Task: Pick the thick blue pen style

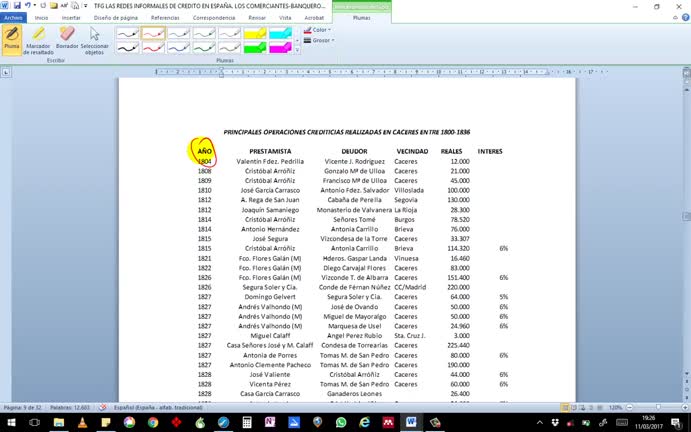Action: point(179,47)
